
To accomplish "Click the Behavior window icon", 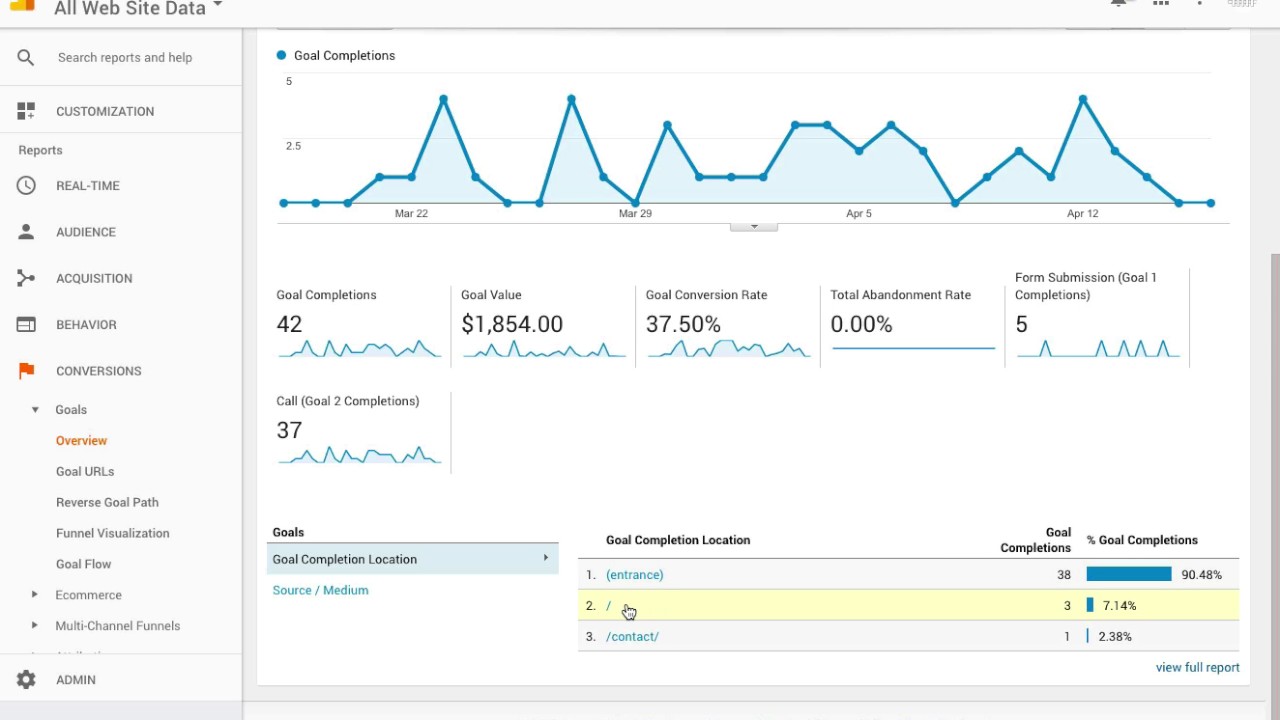I will click(26, 324).
